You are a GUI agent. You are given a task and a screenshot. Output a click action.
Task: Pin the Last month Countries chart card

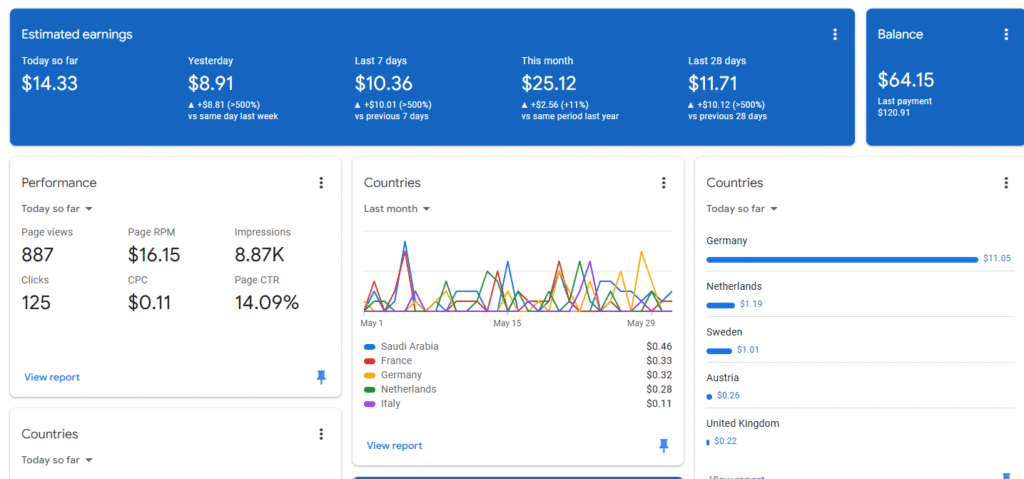pyautogui.click(x=664, y=446)
